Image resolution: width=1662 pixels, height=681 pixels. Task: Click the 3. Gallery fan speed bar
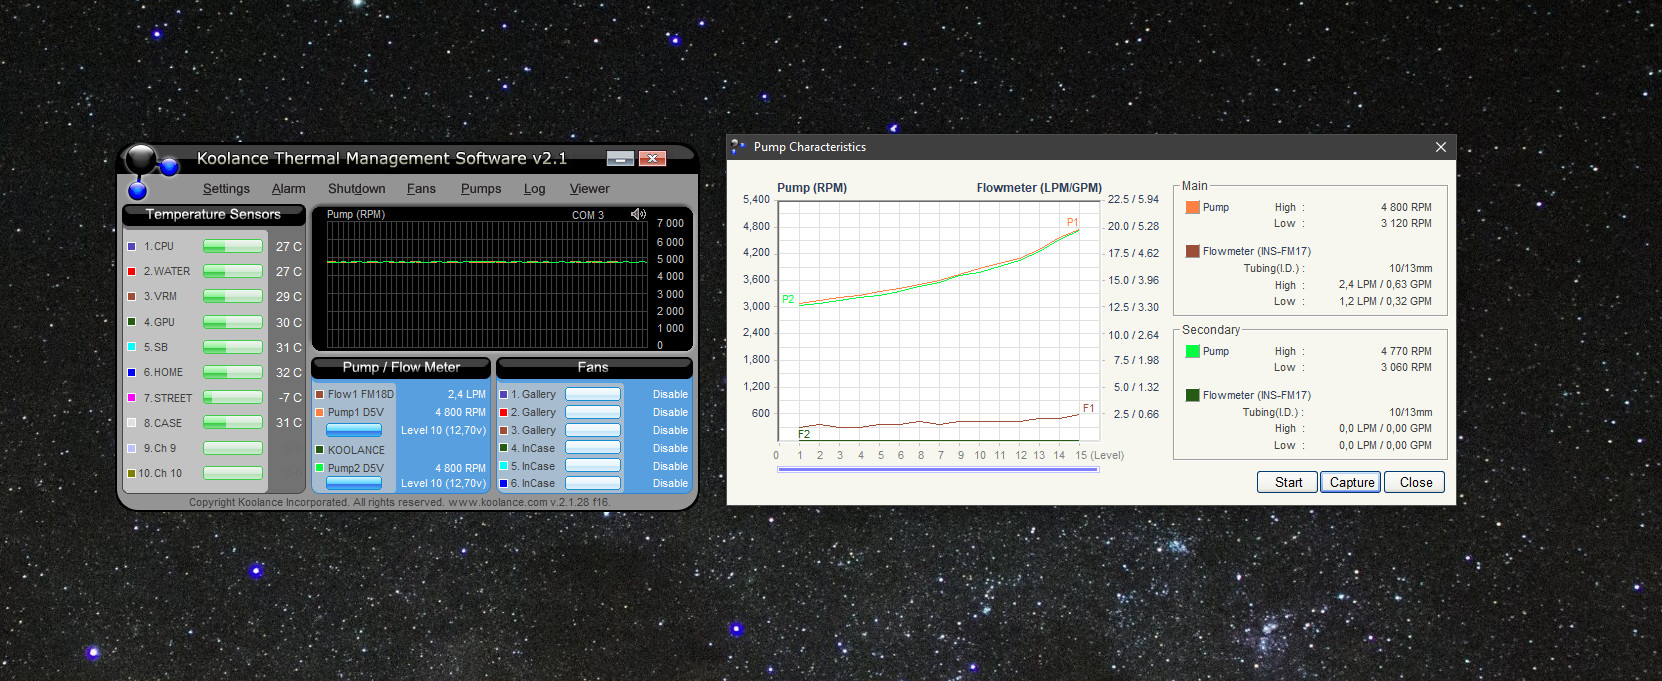pyautogui.click(x=593, y=430)
